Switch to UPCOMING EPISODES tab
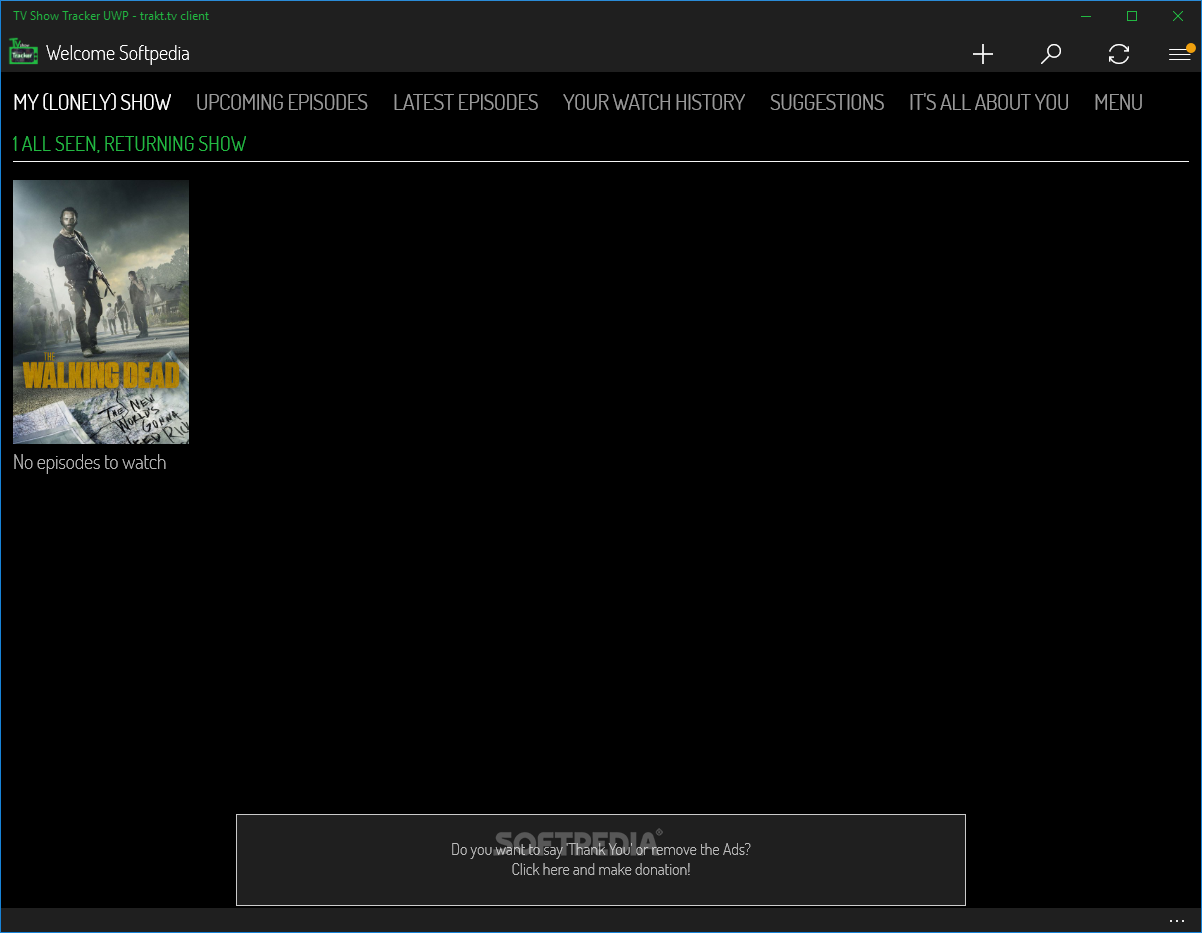The width and height of the screenshot is (1202, 933). pyautogui.click(x=282, y=103)
